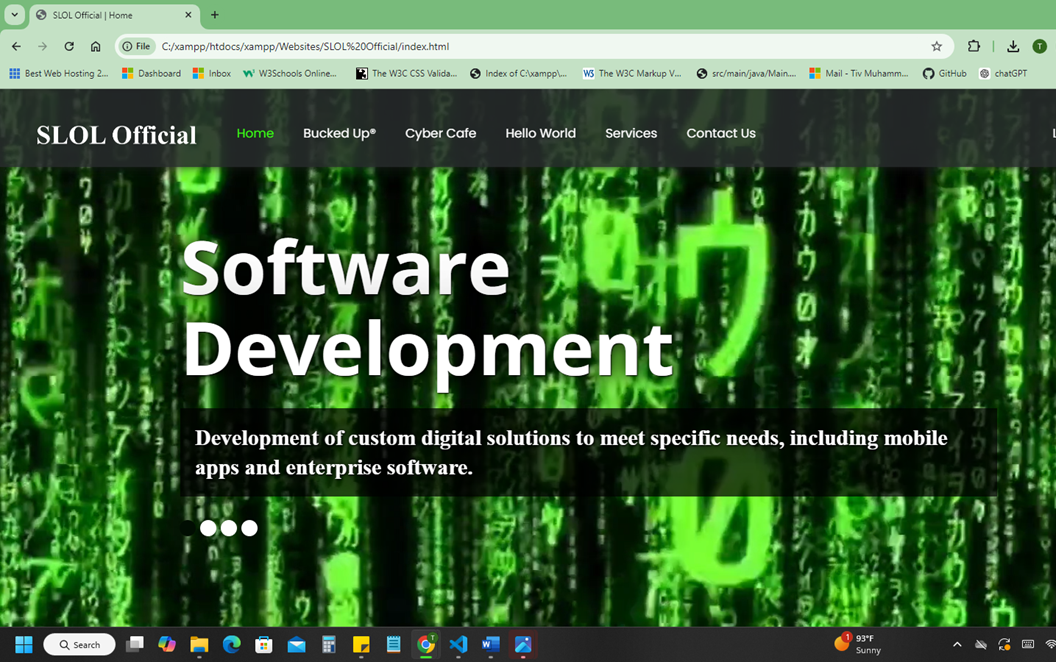Open the Windows Start menu
Image resolution: width=1056 pixels, height=662 pixels.
click(x=24, y=644)
